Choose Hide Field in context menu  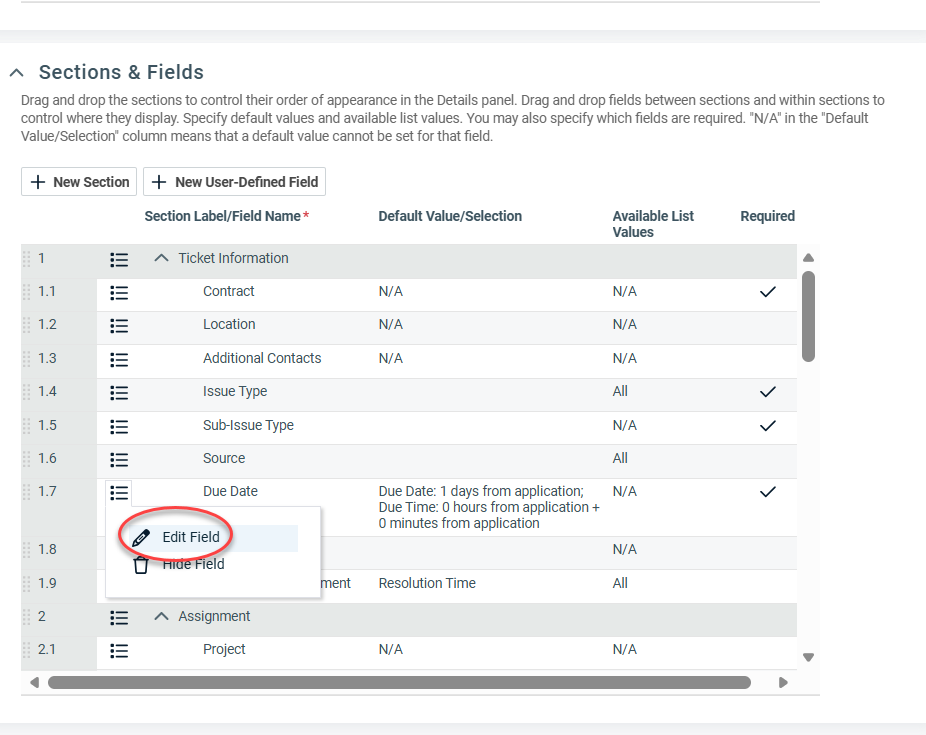192,565
